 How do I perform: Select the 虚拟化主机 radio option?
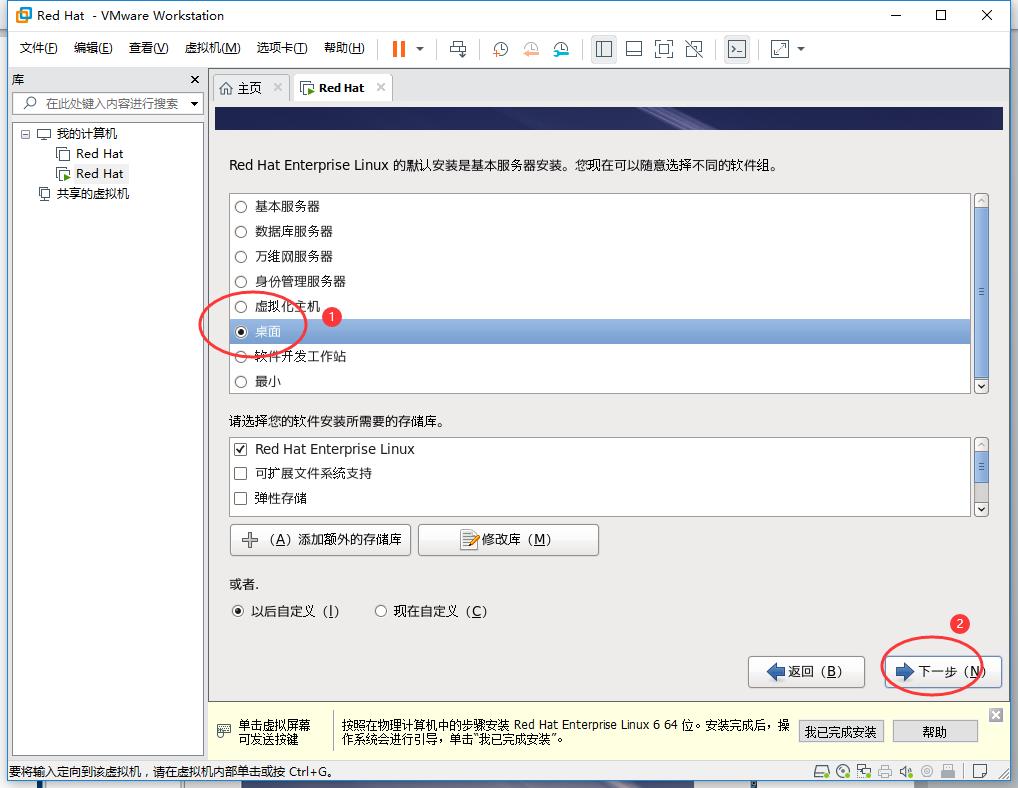[x=241, y=306]
